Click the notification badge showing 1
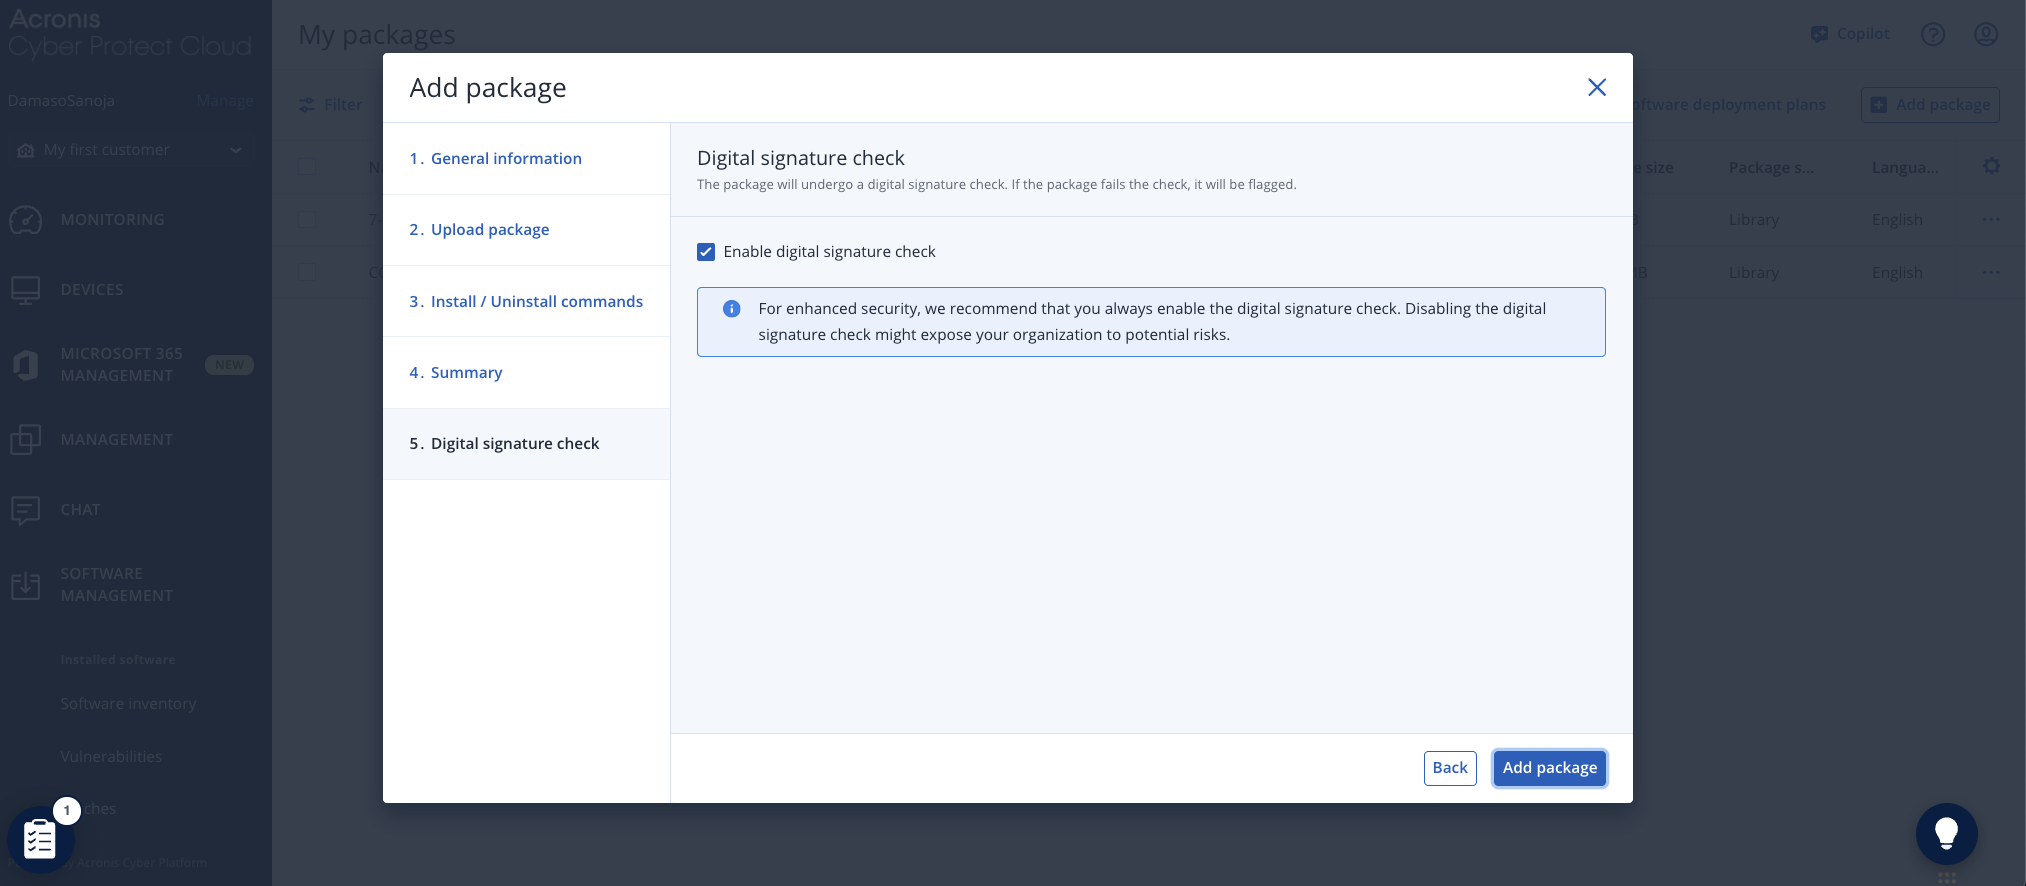The width and height of the screenshot is (2026, 886). [x=67, y=811]
